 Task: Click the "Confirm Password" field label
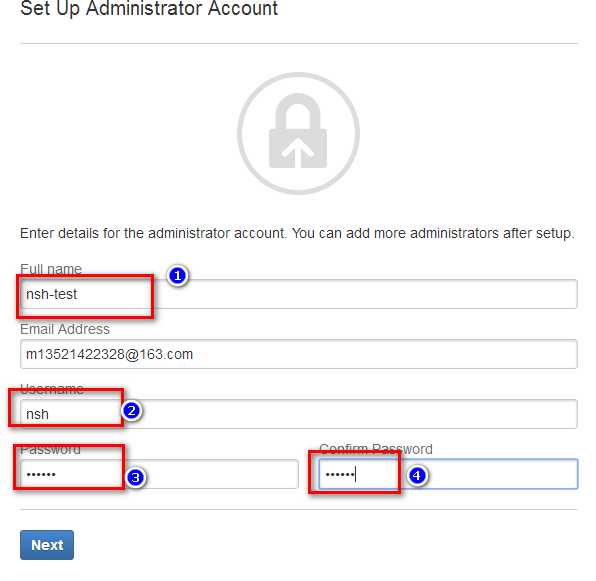point(376,449)
